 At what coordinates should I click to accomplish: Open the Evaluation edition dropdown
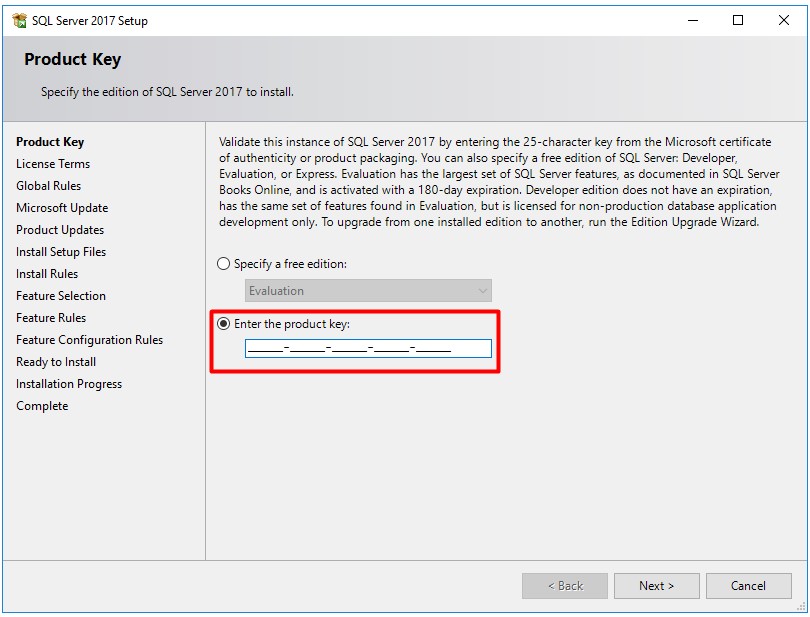[368, 291]
